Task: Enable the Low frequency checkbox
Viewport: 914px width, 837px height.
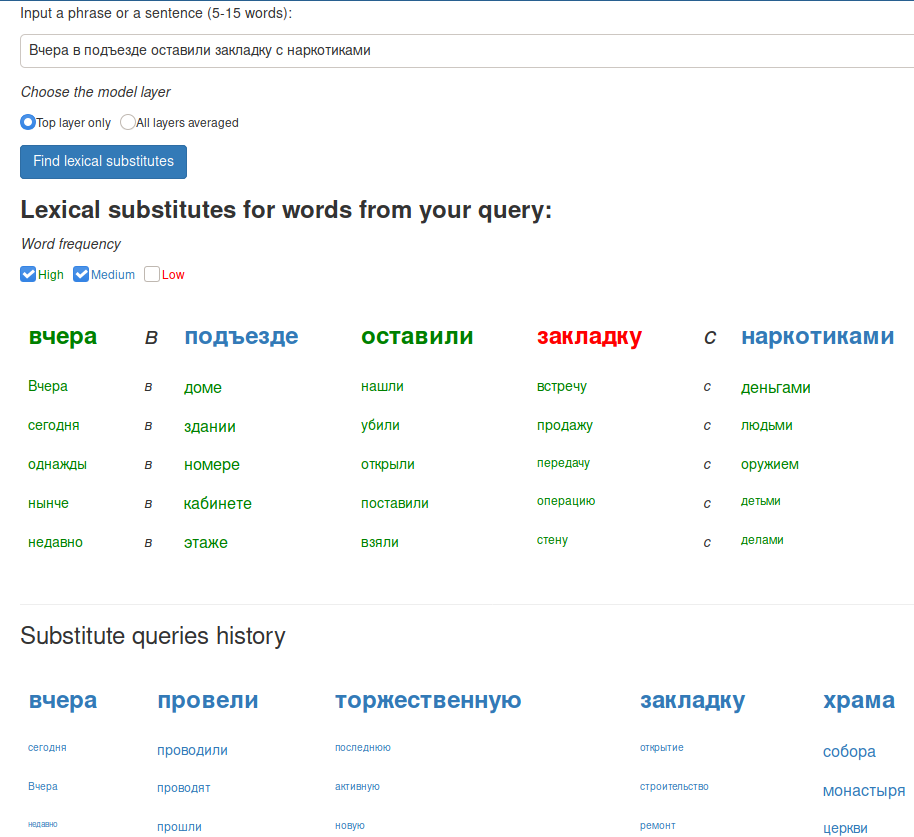Action: coord(152,274)
